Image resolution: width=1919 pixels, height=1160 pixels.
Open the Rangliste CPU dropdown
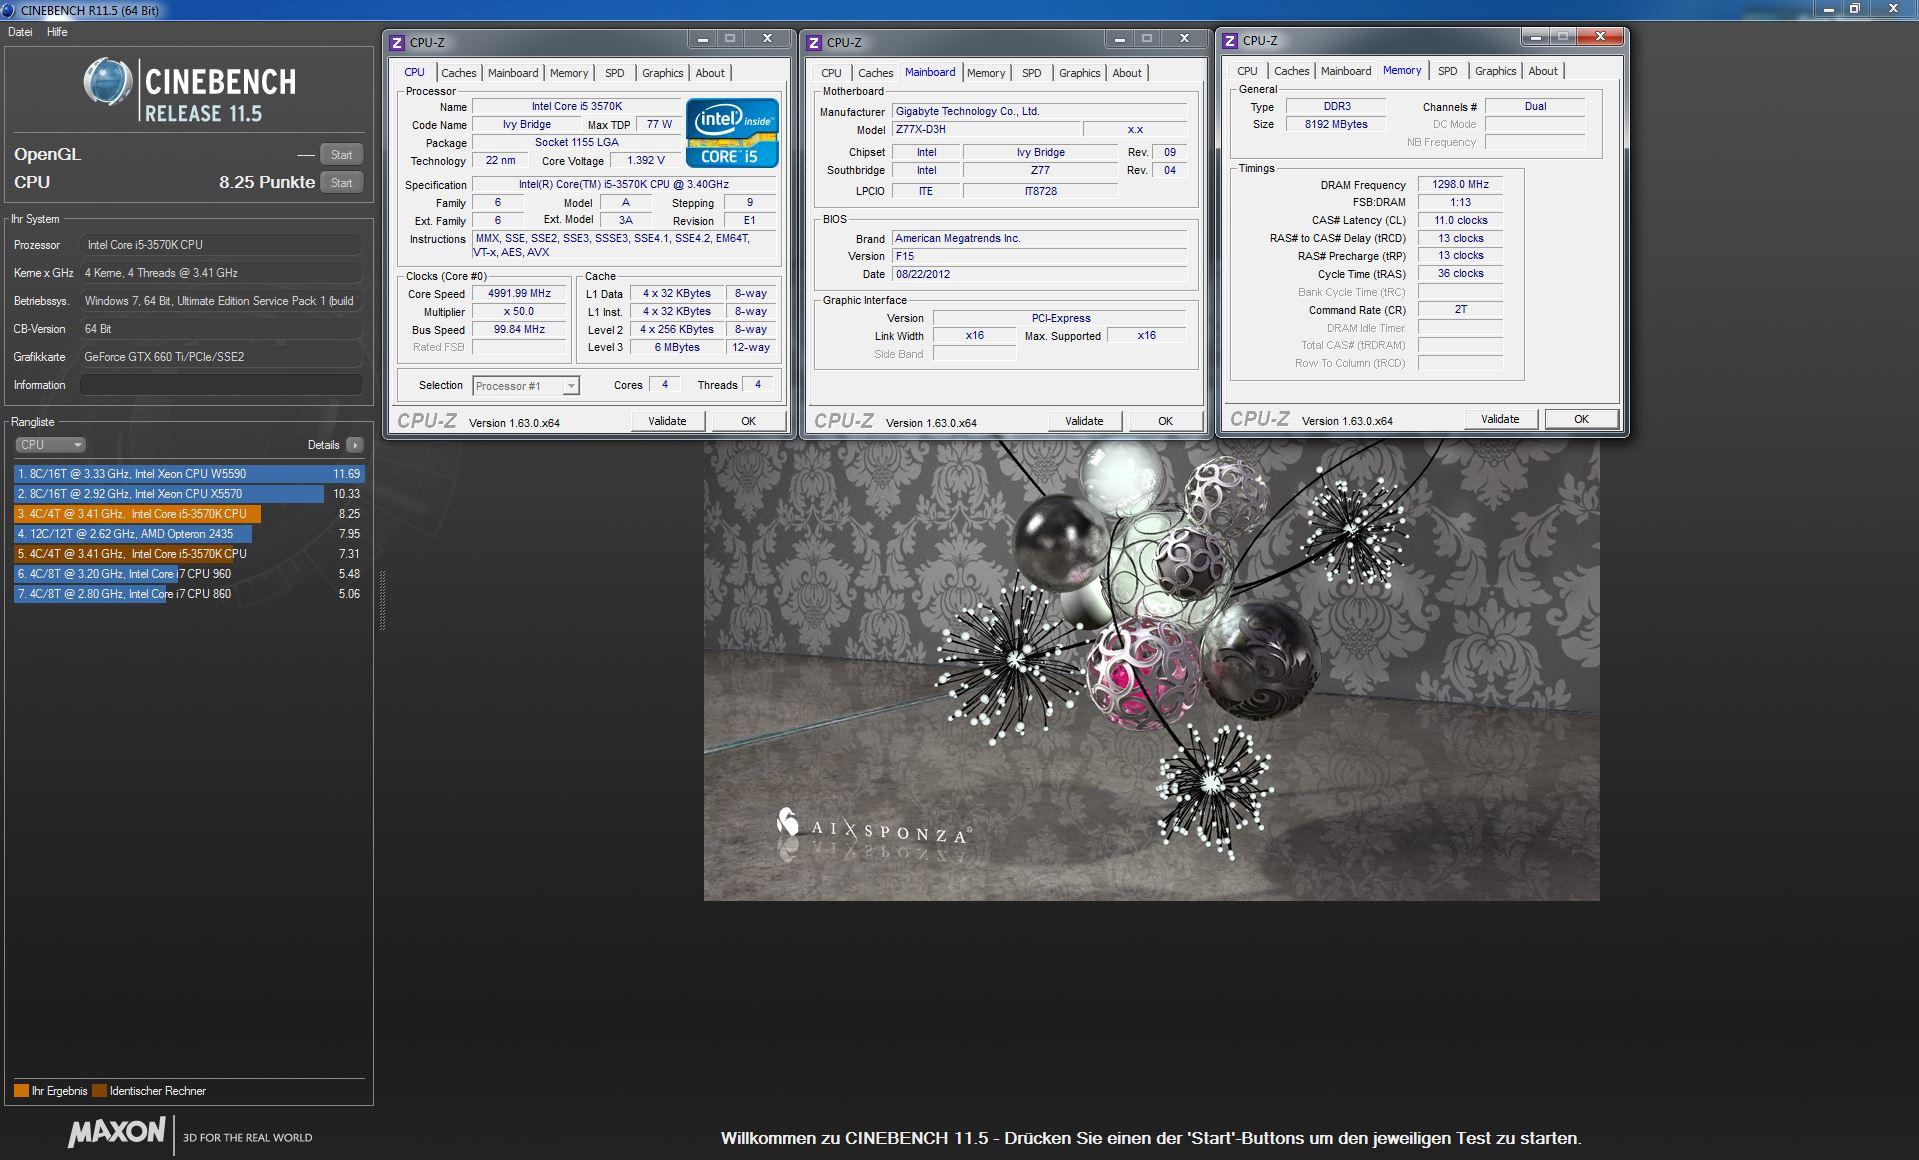(x=50, y=445)
